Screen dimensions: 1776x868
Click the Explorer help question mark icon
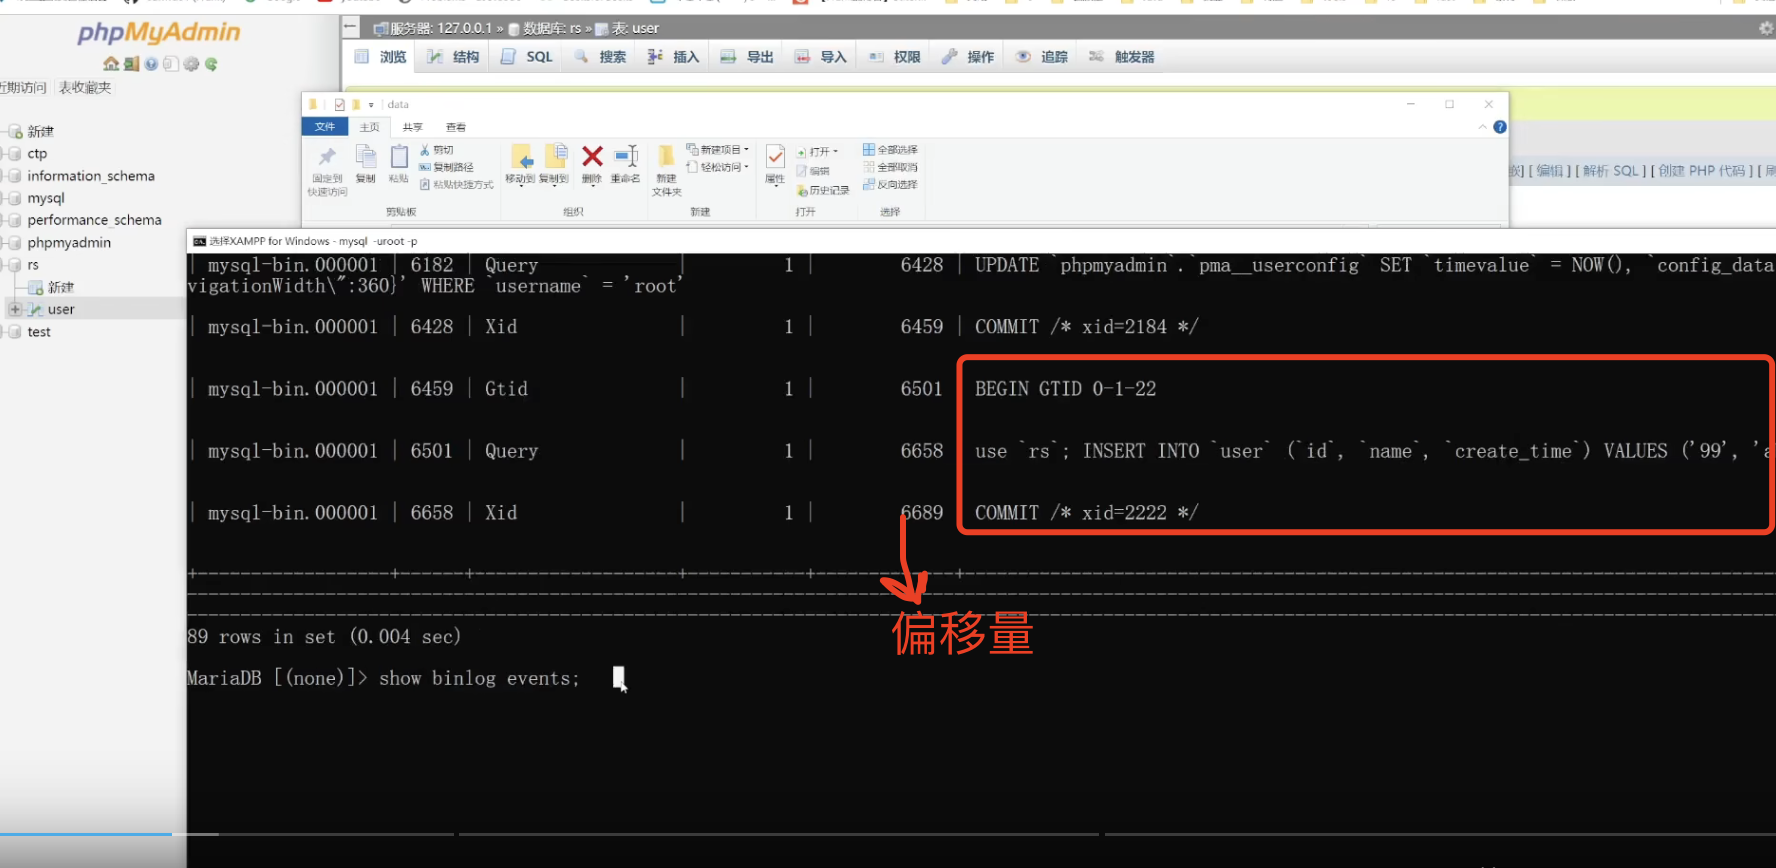pos(1499,127)
